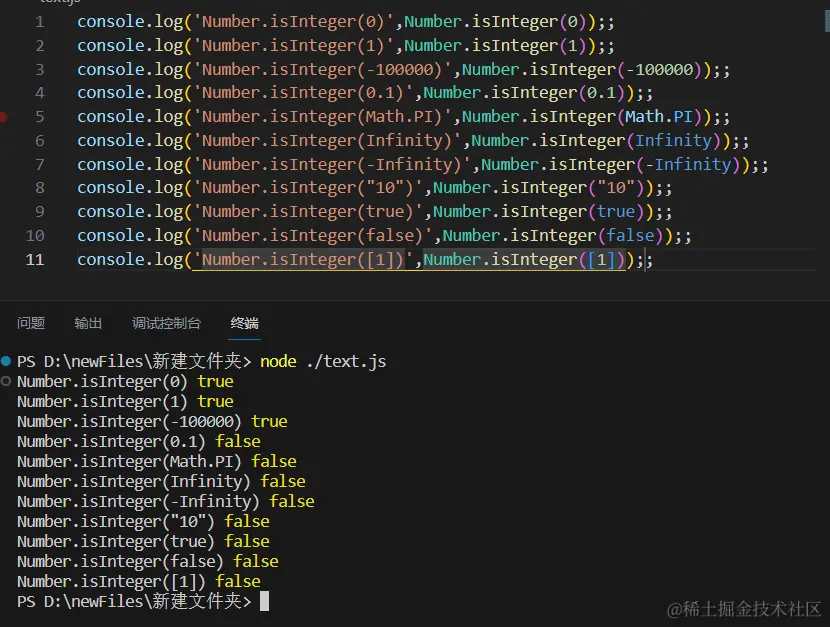Click terminal output Number.isInteger("10") false
Viewport: 830px width, 627px height.
click(x=143, y=522)
